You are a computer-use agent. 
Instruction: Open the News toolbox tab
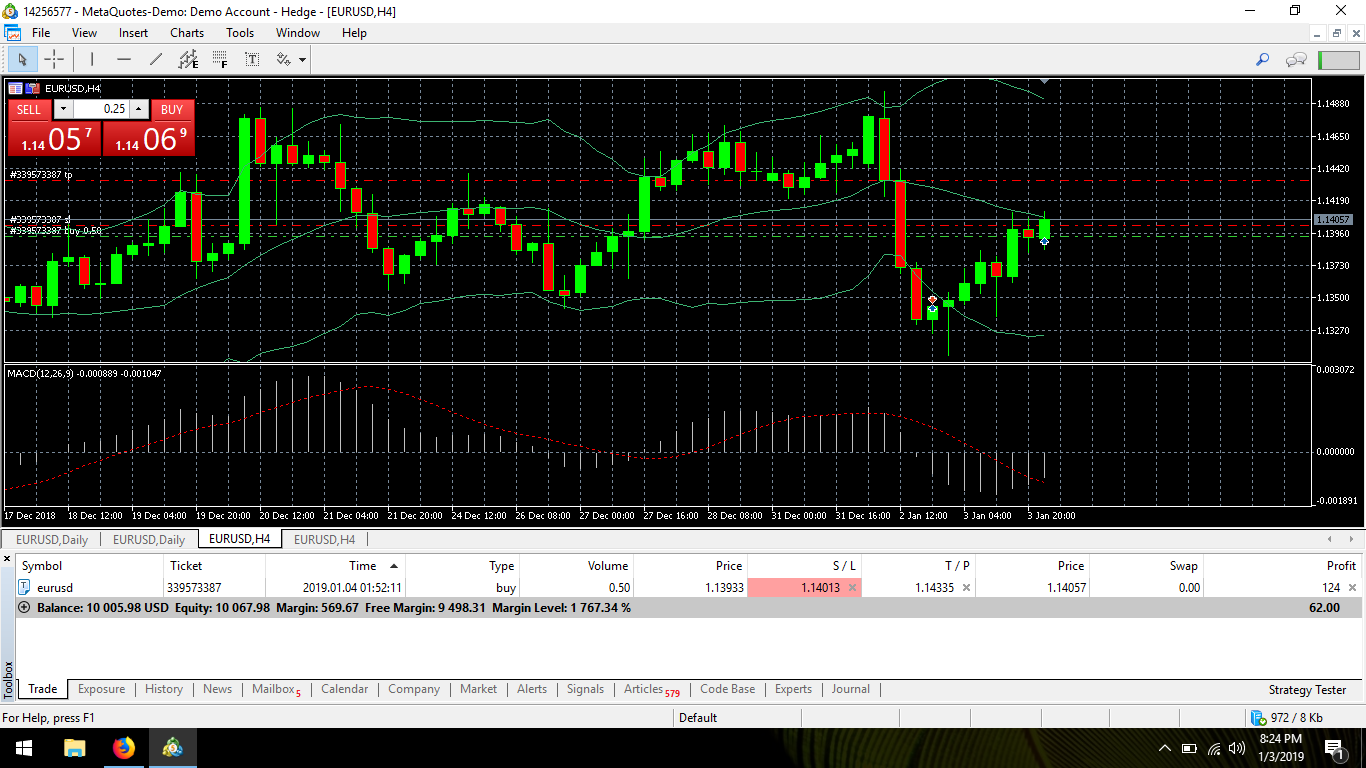[x=217, y=689]
